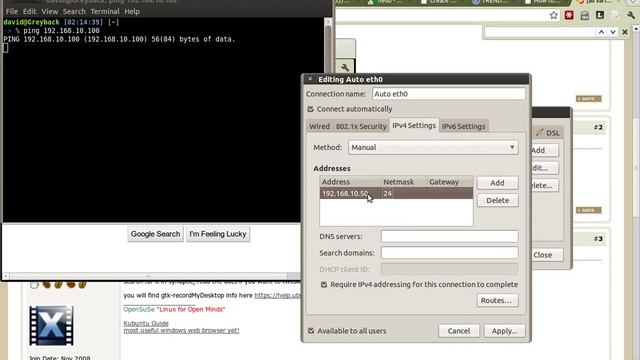Go to previous find result arrow
640x360 pixels.
(601, 32)
